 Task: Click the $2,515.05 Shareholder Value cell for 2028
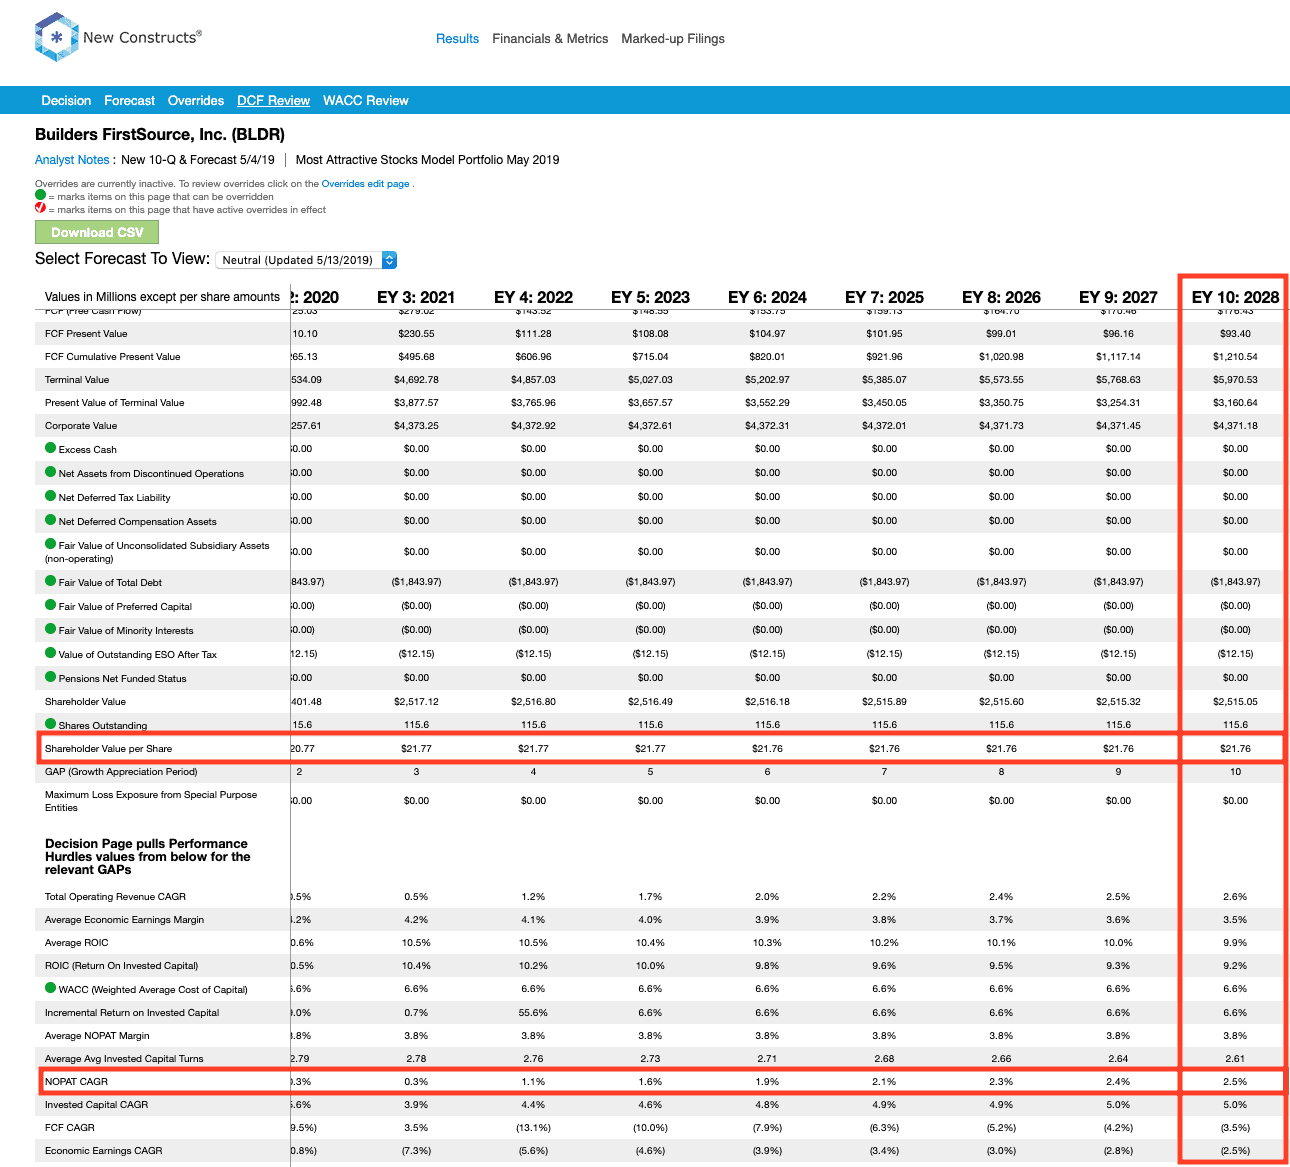1235,702
